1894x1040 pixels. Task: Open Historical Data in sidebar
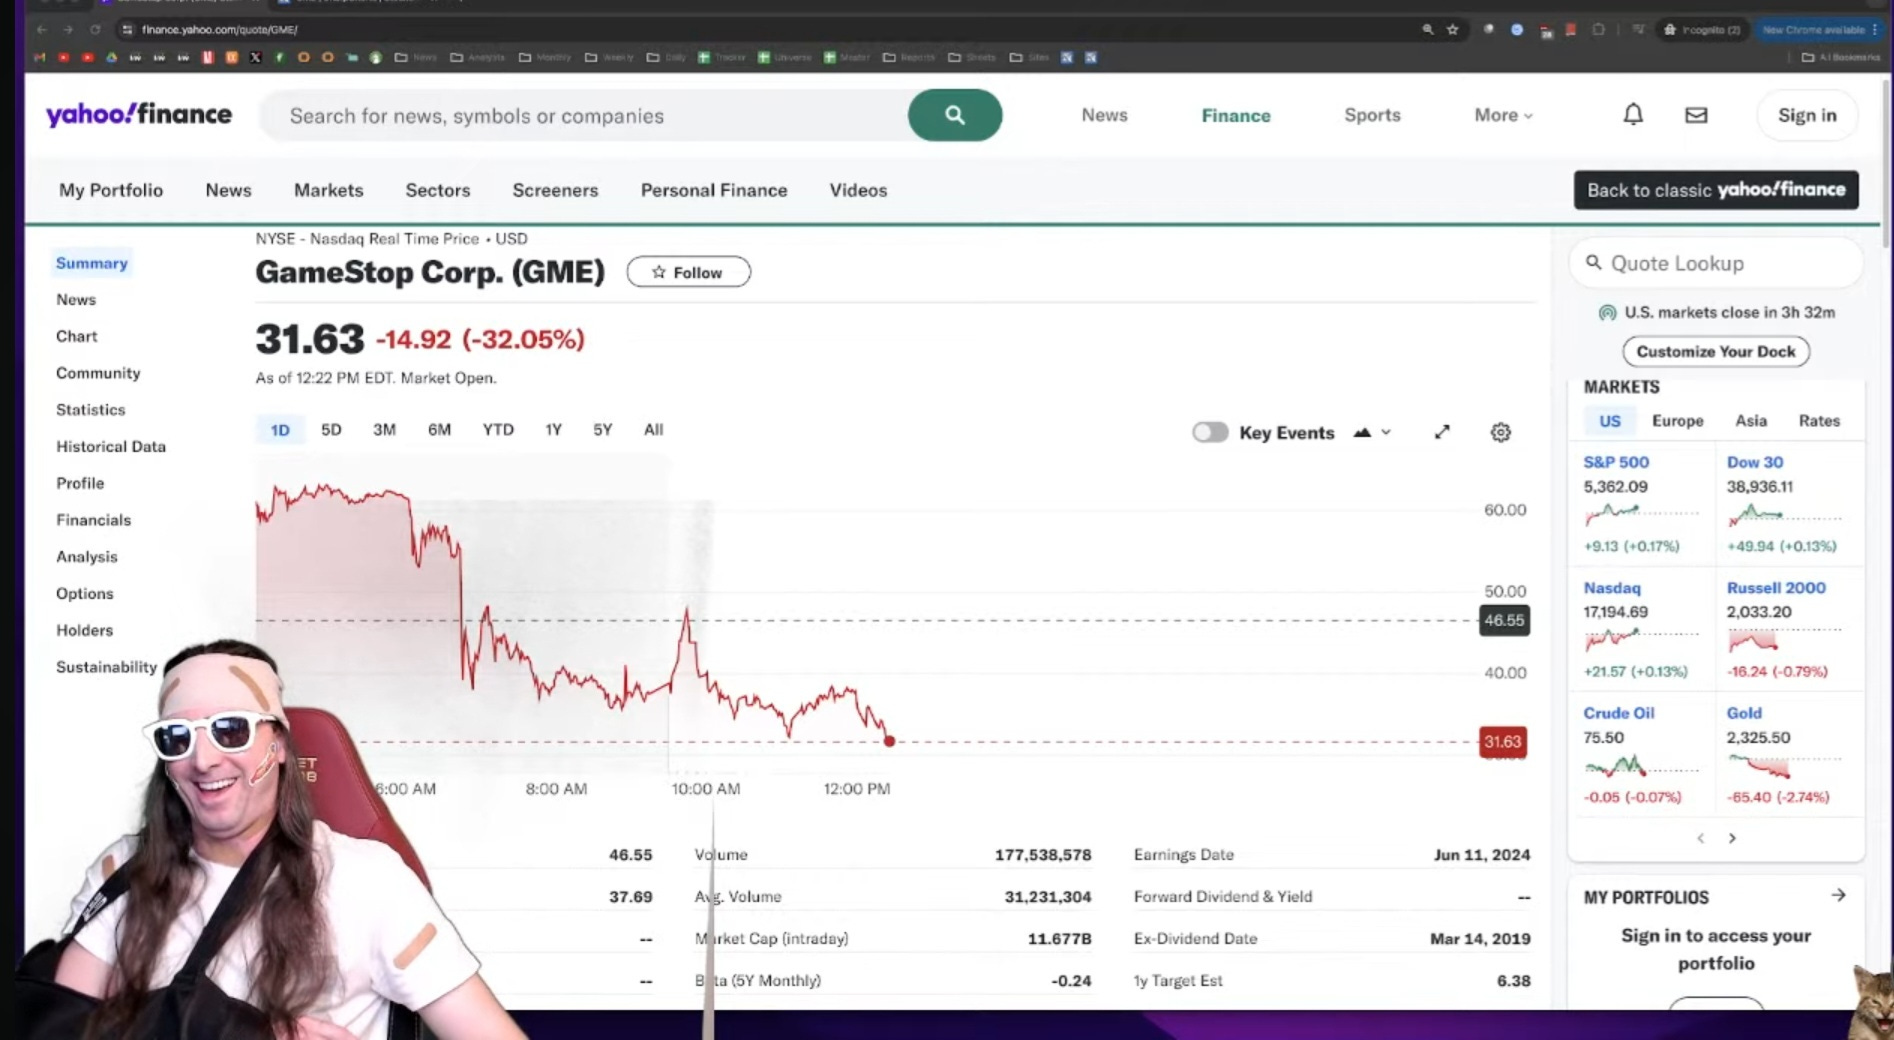(111, 446)
